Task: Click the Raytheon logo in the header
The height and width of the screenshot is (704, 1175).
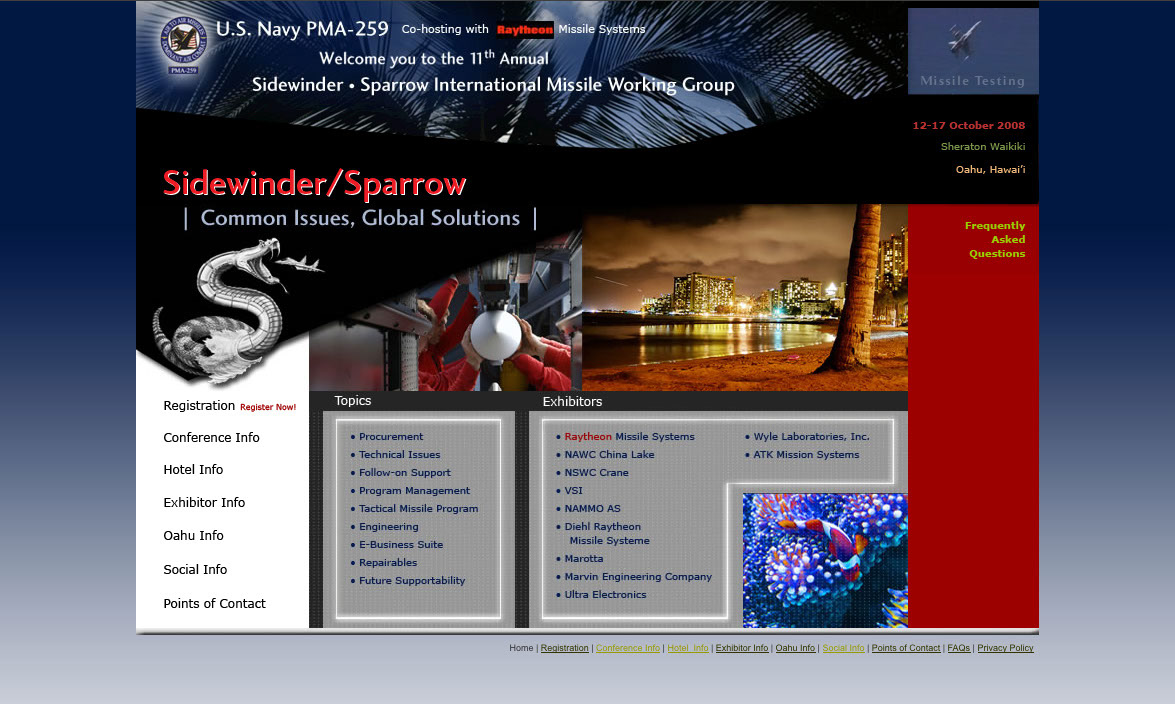Action: coord(525,30)
